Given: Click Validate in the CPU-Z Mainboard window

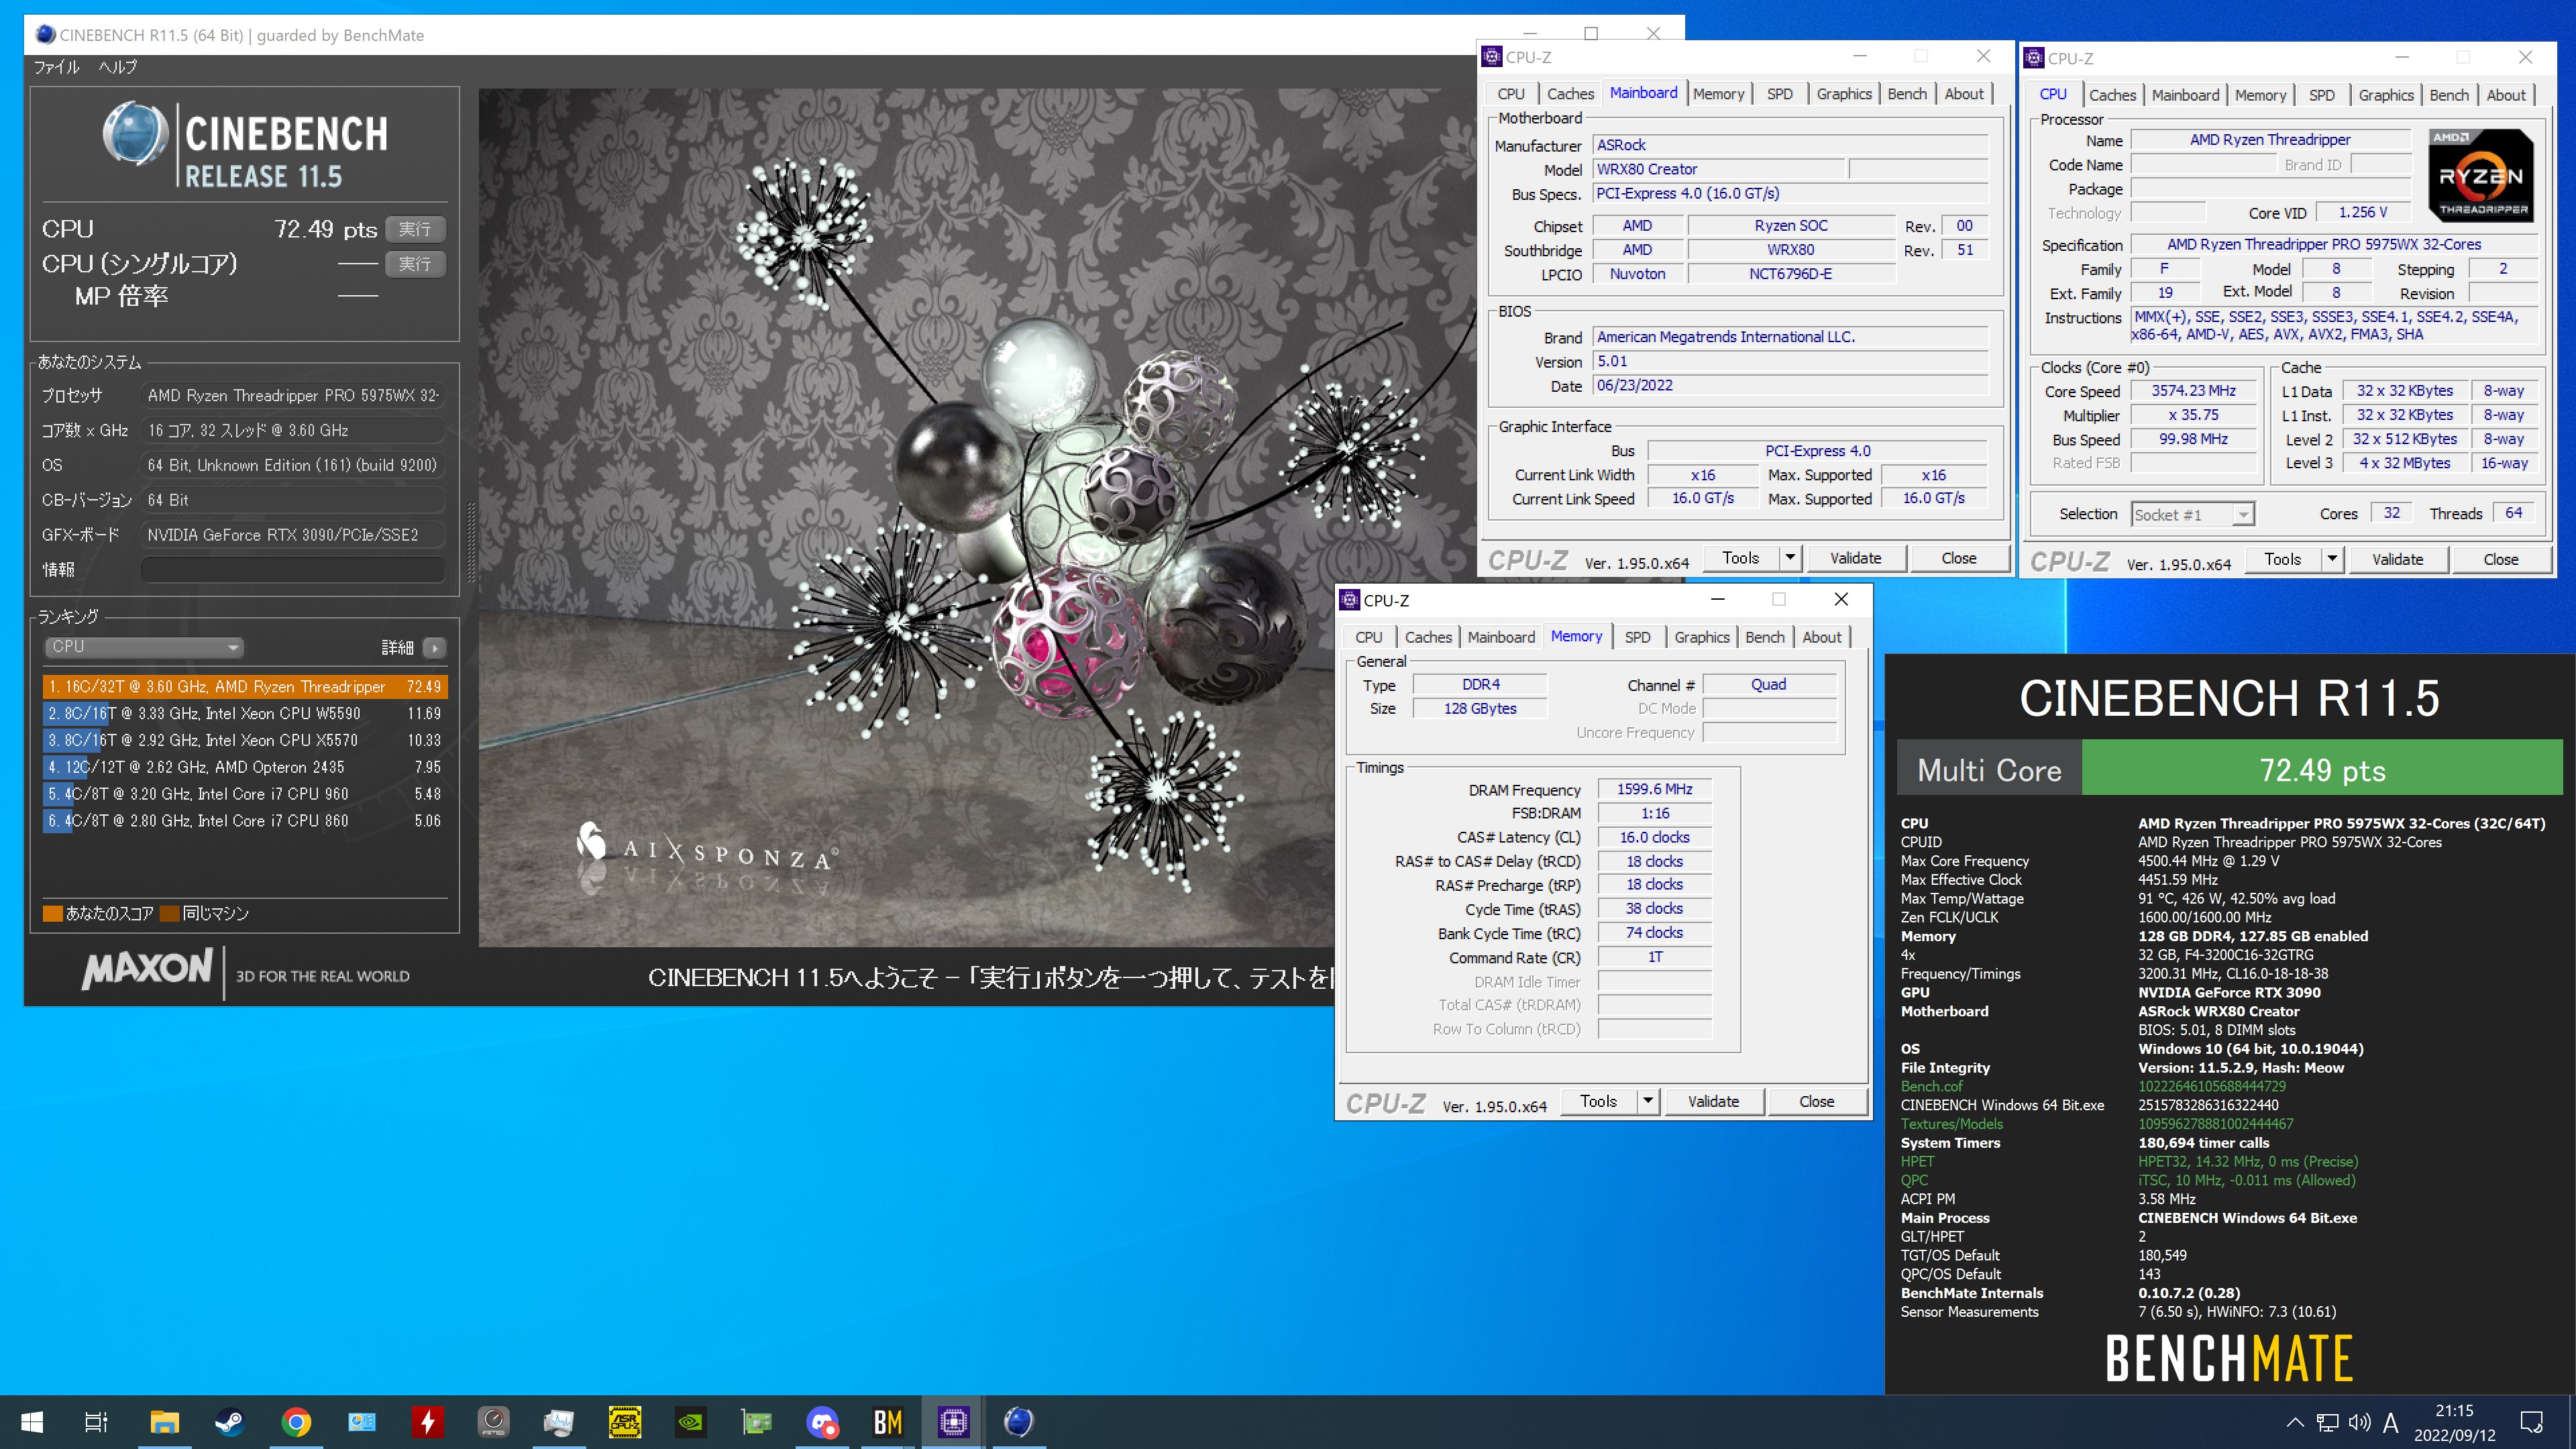Looking at the screenshot, I should pos(1855,558).
